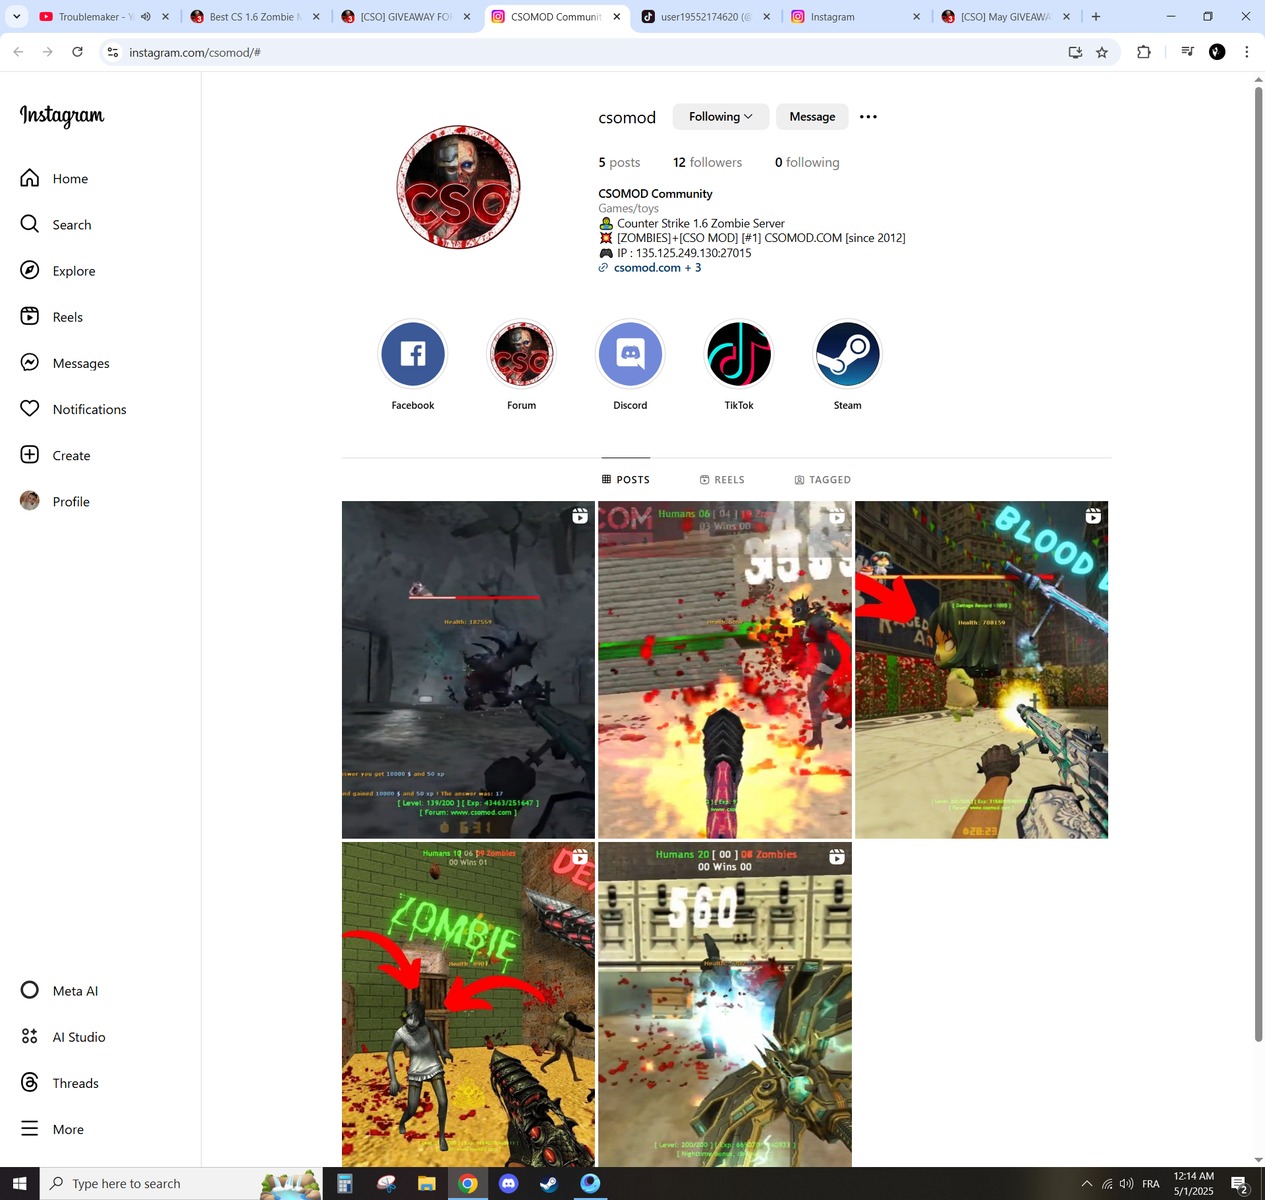This screenshot has height=1200, width=1265.
Task: Open Reels from the sidebar
Action: [30, 317]
